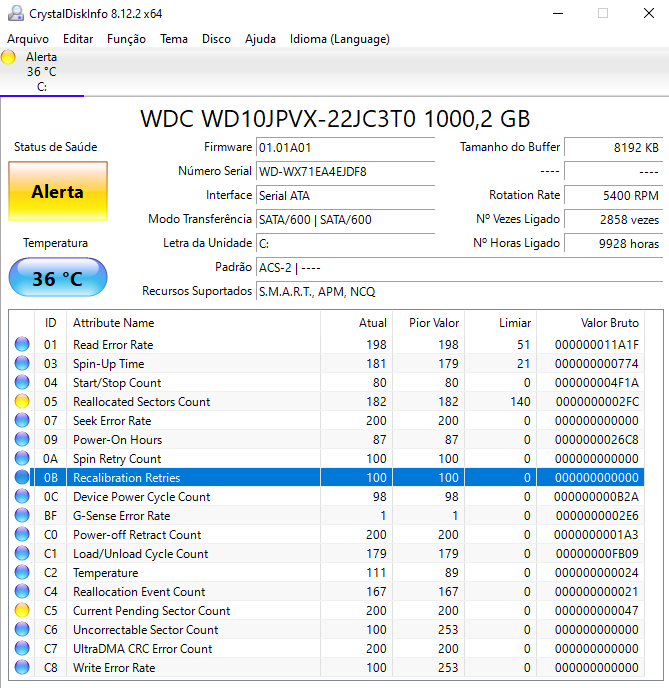Image resolution: width=669 pixels, height=688 pixels.
Task: Click the status icon for Write Error Rate
Action: (22, 668)
